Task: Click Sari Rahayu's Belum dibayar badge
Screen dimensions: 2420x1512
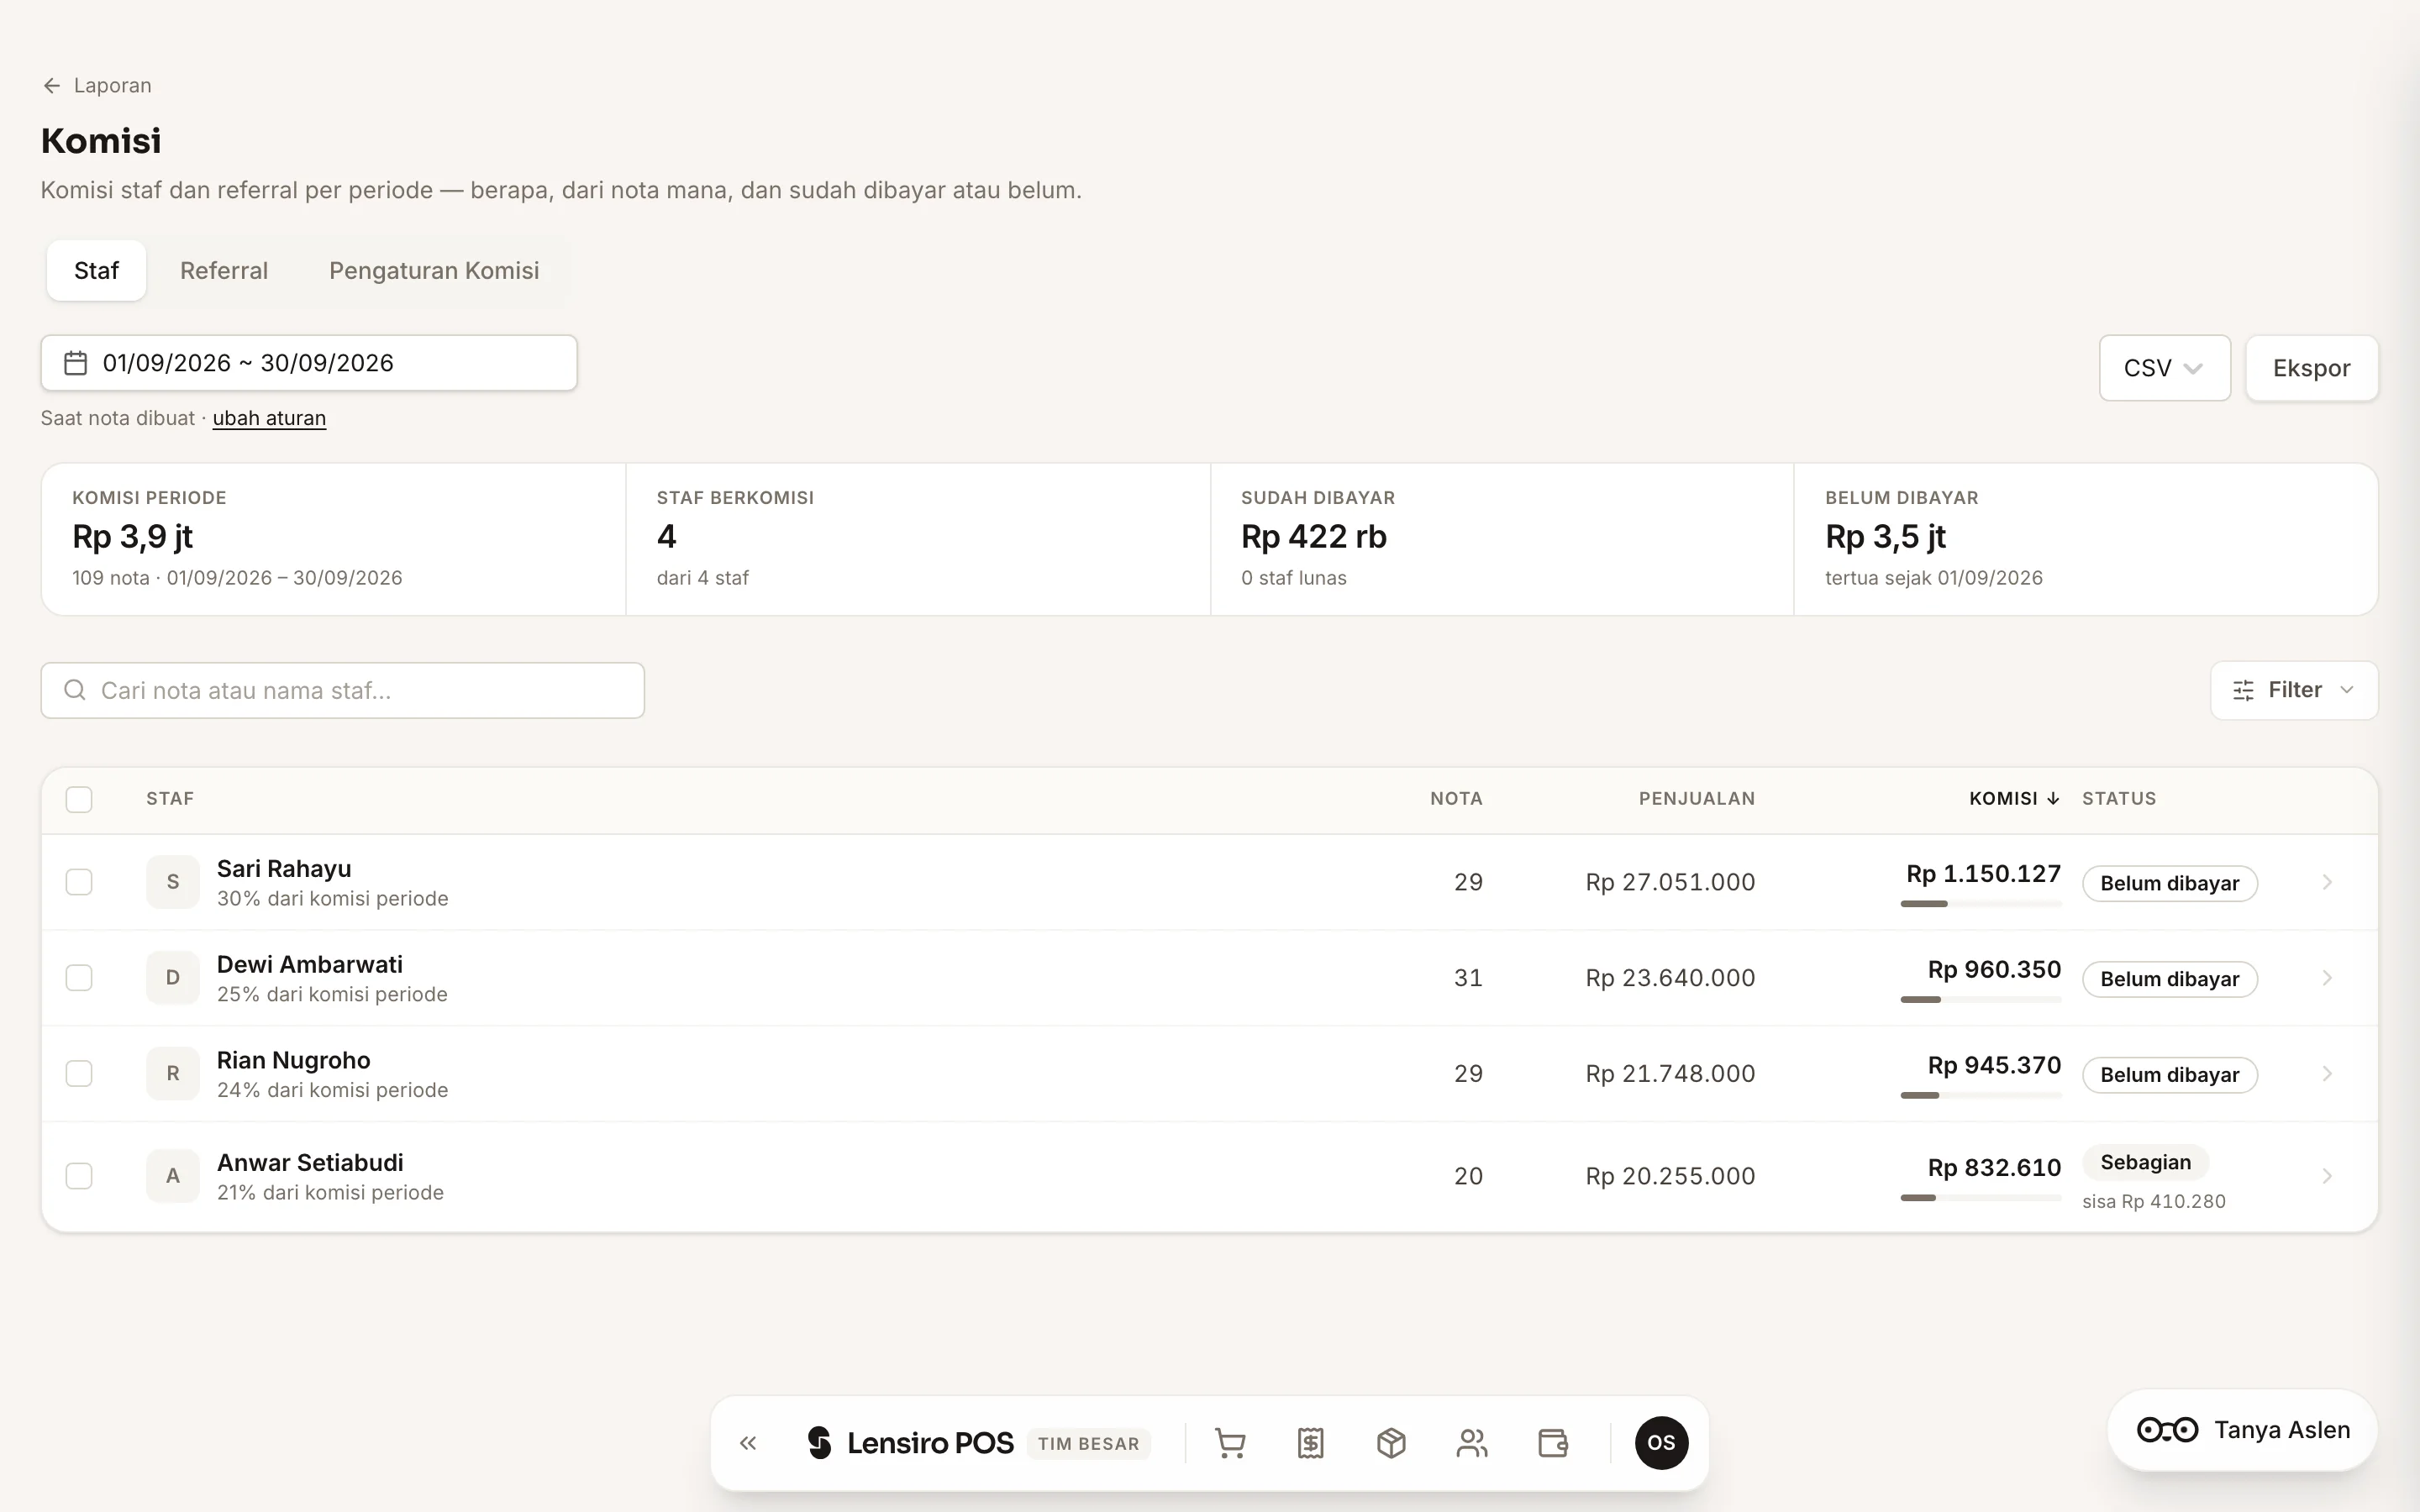Action: point(2169,883)
